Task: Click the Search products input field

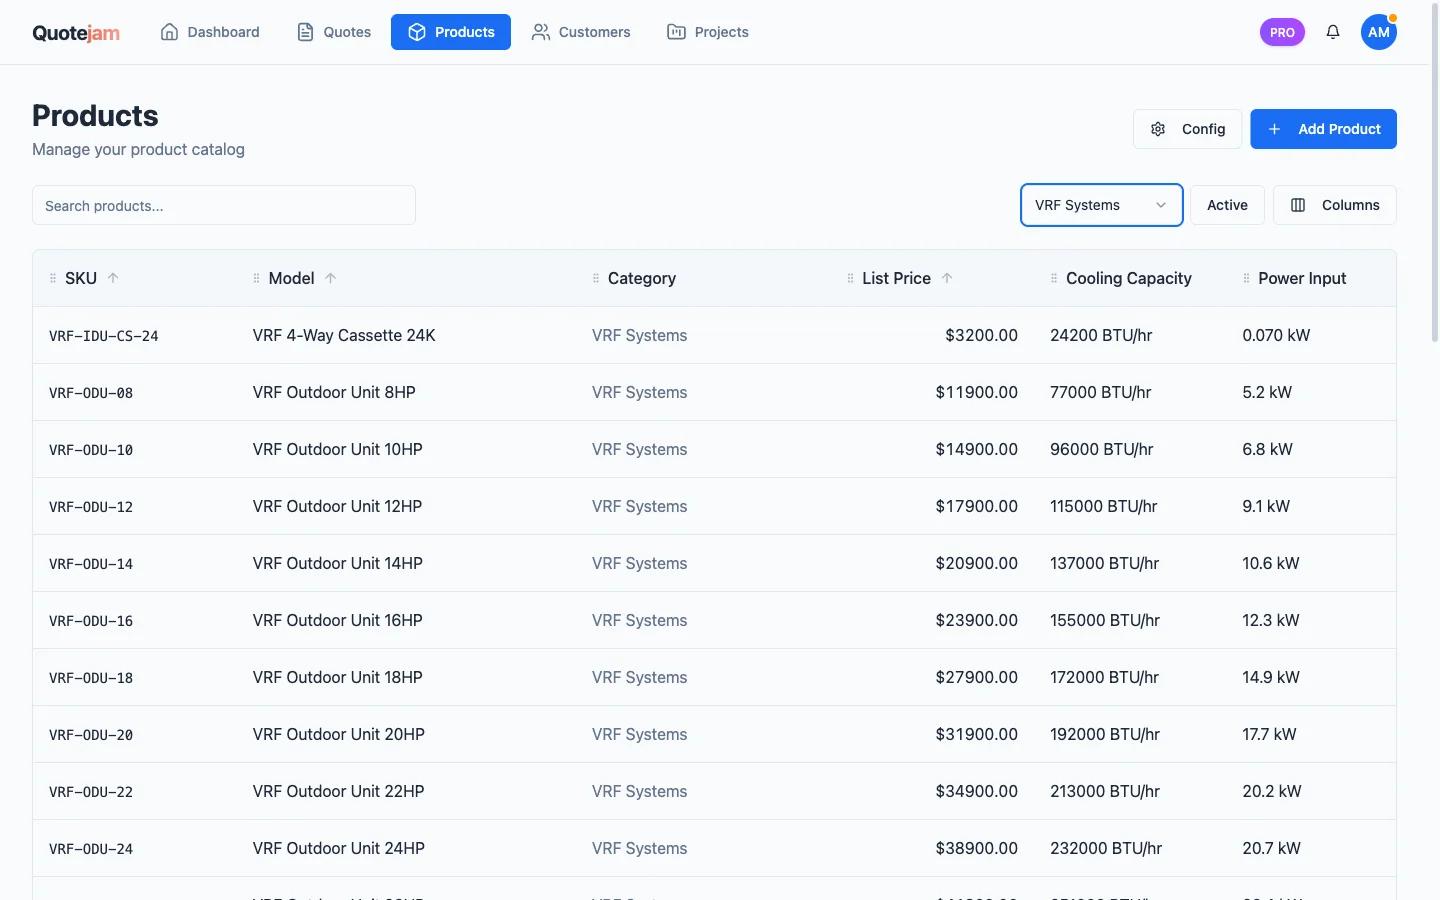Action: (x=223, y=205)
